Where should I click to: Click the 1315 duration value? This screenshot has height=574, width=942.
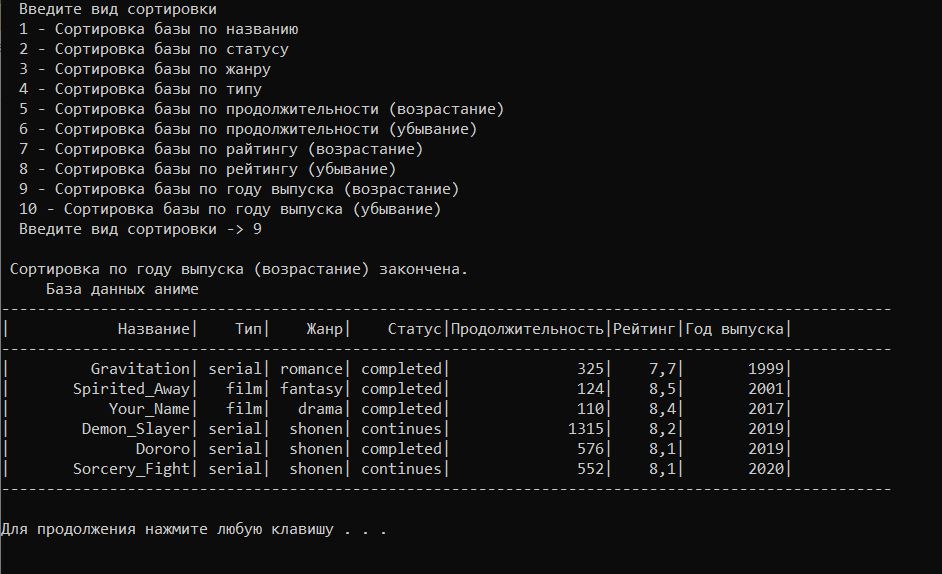click(x=586, y=429)
